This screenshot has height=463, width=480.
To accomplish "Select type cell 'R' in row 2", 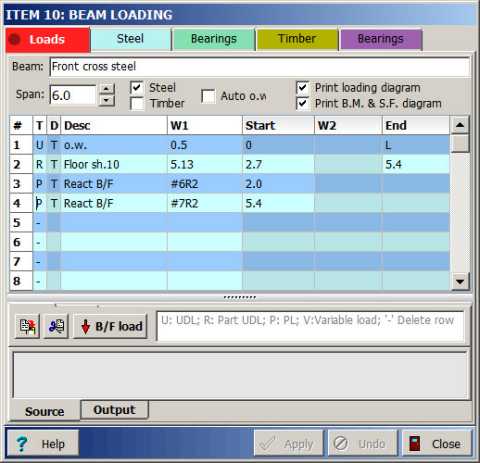I will (x=40, y=164).
